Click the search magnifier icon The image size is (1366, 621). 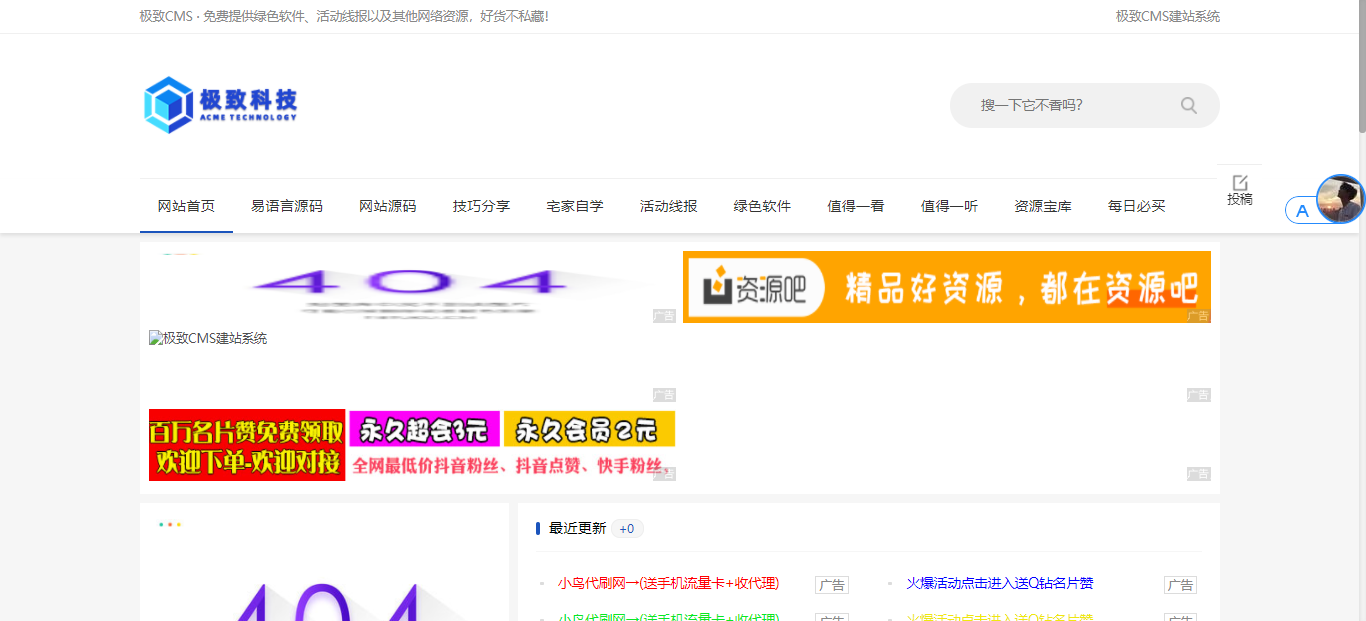[x=1188, y=105]
